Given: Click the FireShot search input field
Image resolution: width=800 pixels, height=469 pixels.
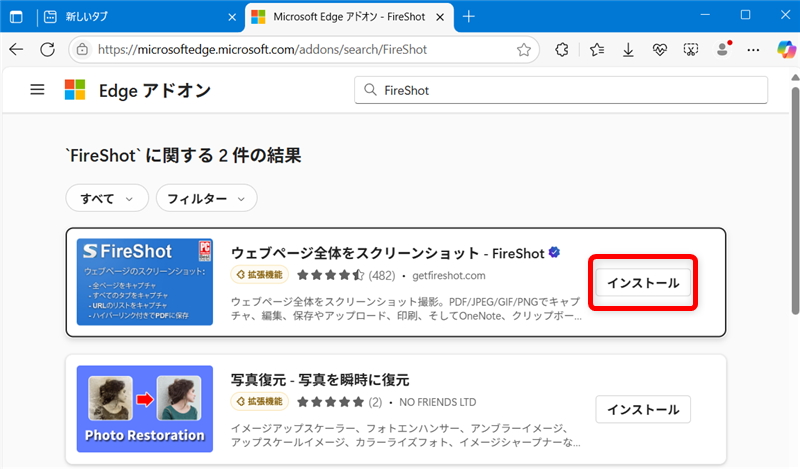Looking at the screenshot, I should pos(570,90).
